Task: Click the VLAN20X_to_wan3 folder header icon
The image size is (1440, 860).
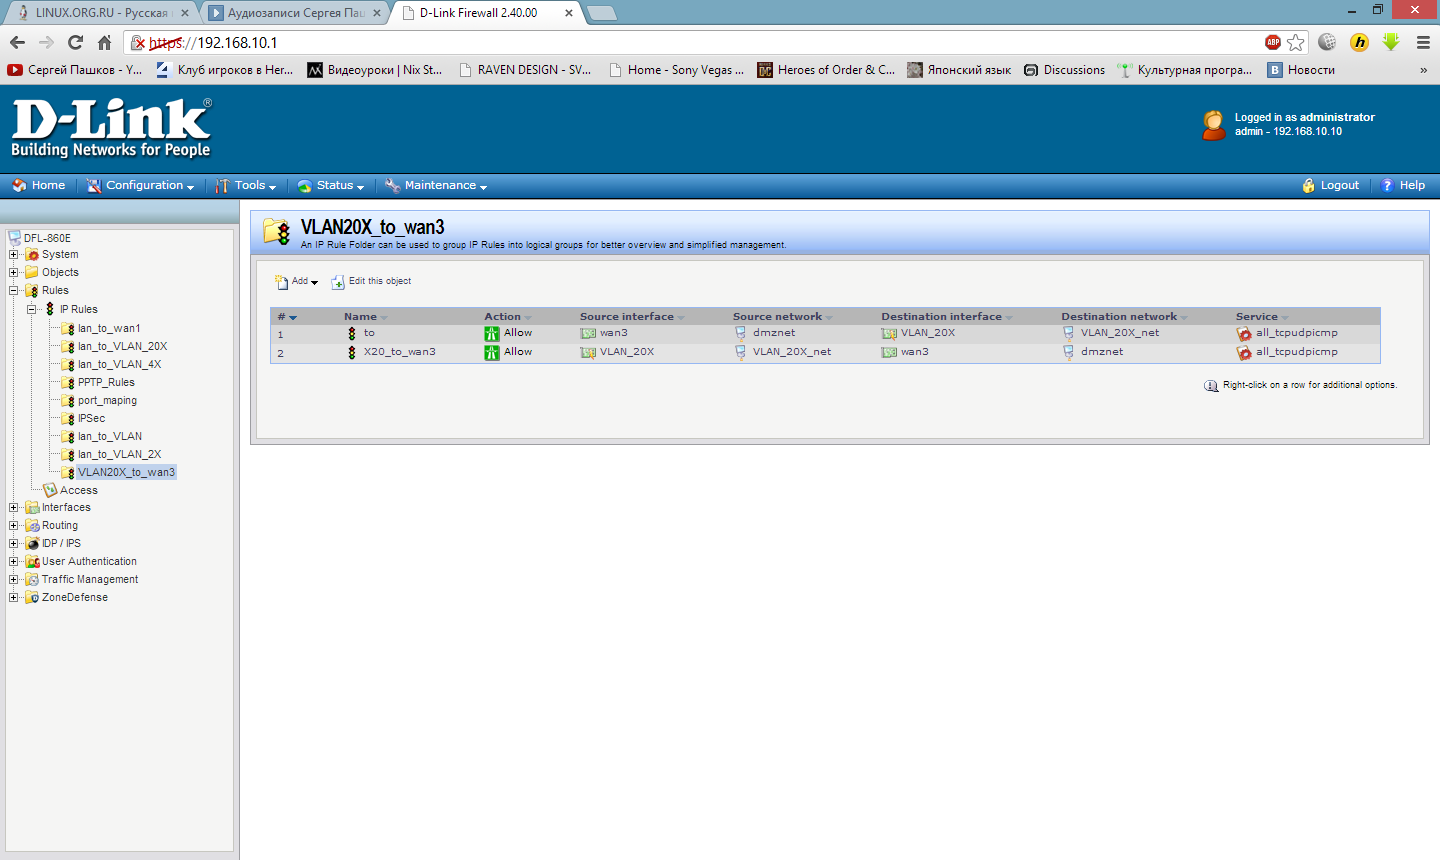Action: [x=277, y=231]
